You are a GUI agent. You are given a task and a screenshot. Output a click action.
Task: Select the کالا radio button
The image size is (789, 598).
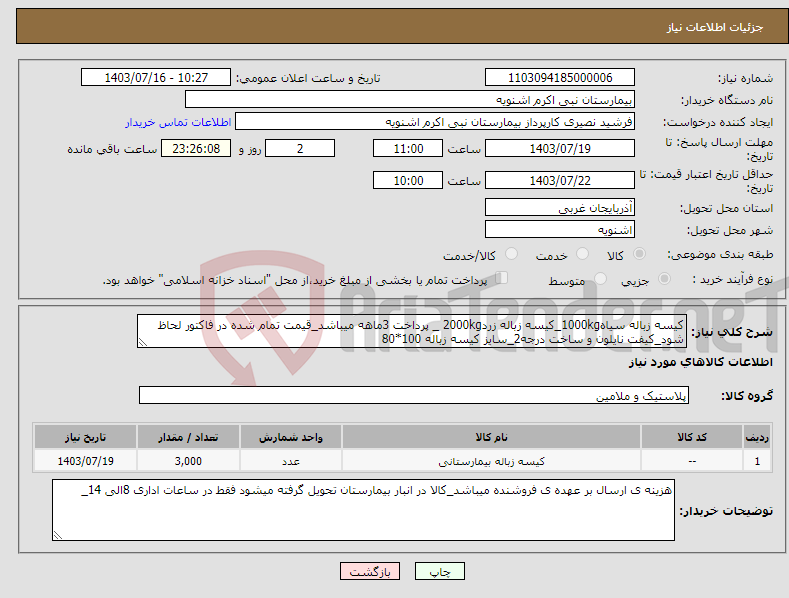(639, 254)
